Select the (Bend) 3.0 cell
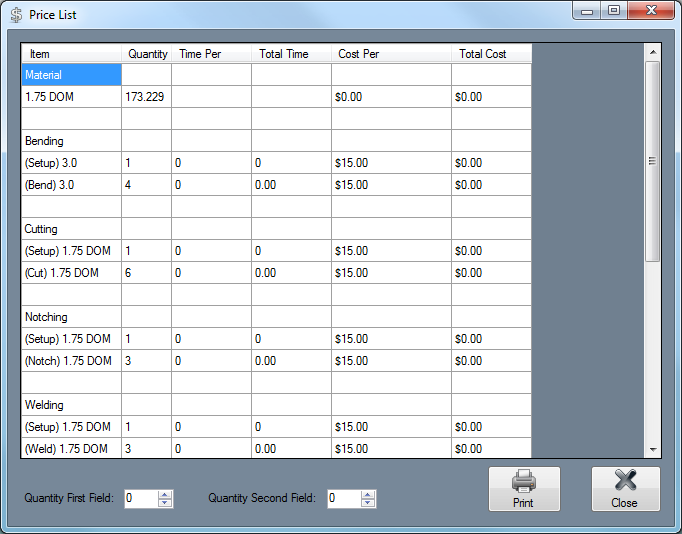Image resolution: width=682 pixels, height=534 pixels. (71, 185)
